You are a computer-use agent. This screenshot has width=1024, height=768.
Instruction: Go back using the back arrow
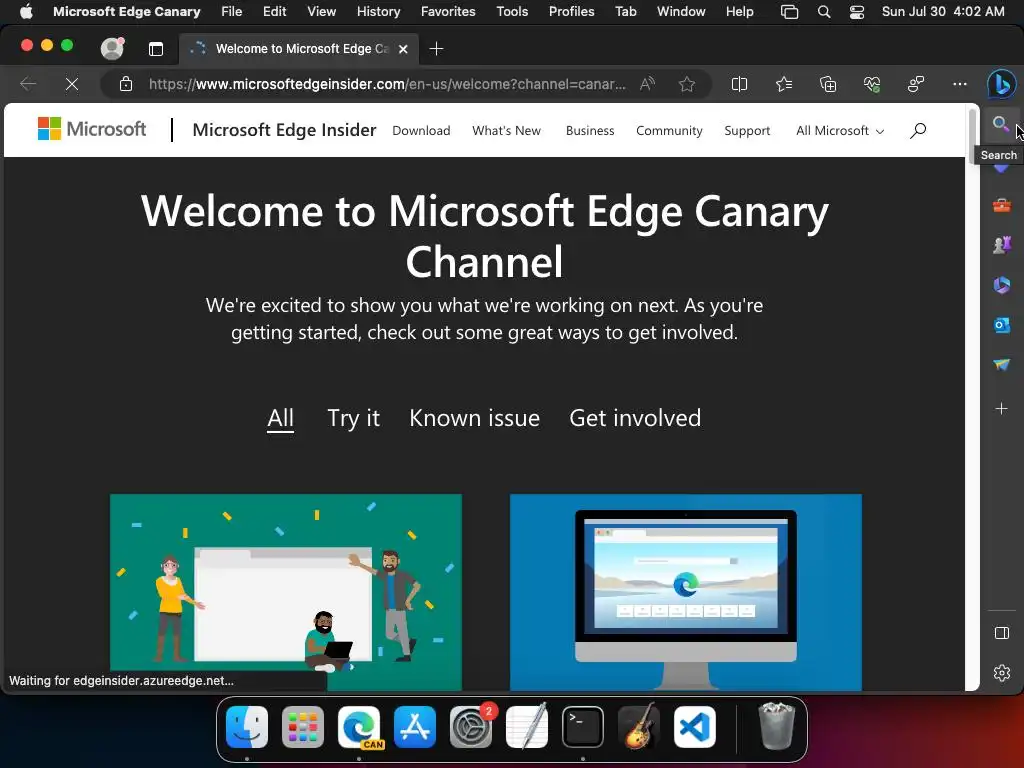click(28, 84)
